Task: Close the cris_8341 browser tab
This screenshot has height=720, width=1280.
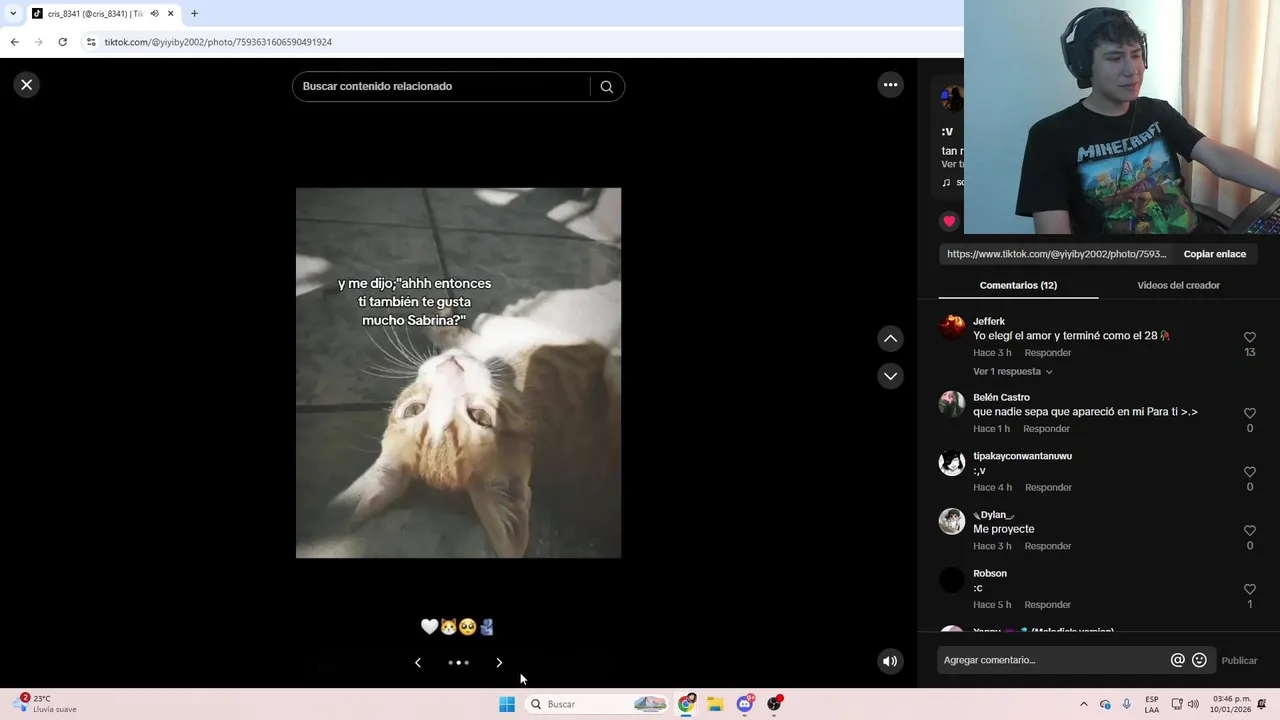Action: point(170,14)
